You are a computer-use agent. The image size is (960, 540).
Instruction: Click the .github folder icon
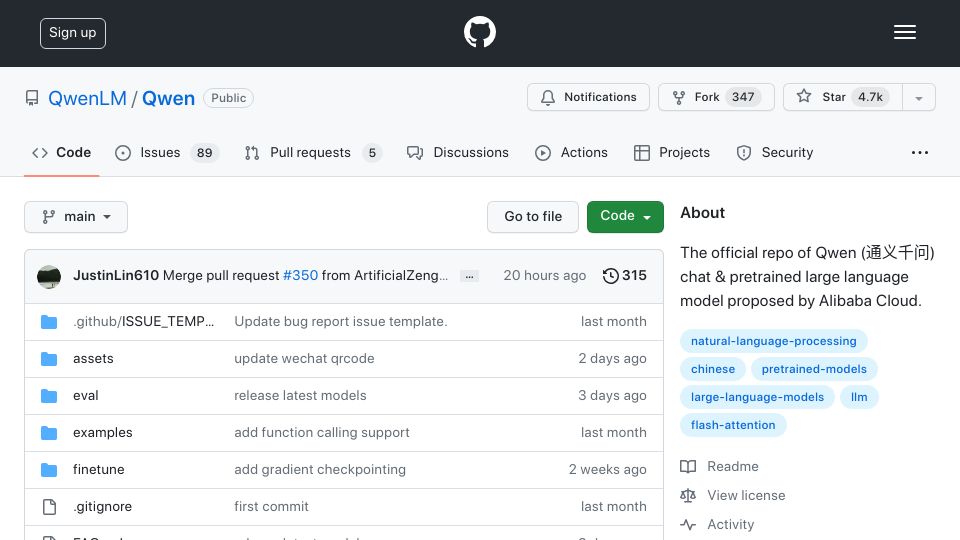[x=49, y=321]
